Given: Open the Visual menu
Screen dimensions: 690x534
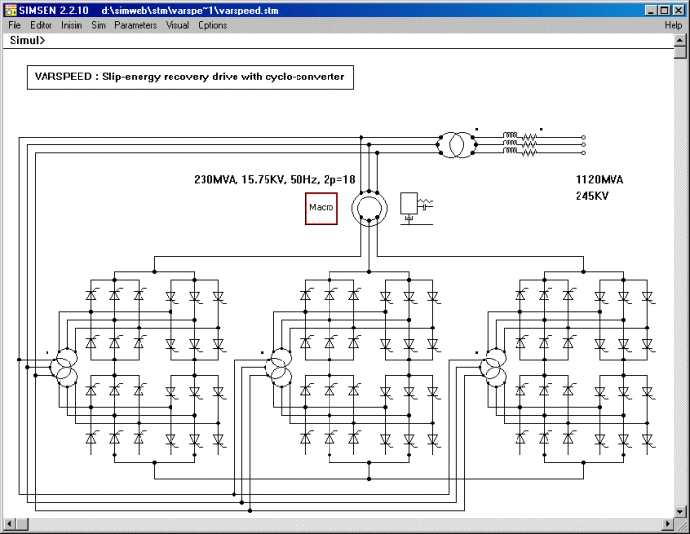Looking at the screenshot, I should pos(177,25).
